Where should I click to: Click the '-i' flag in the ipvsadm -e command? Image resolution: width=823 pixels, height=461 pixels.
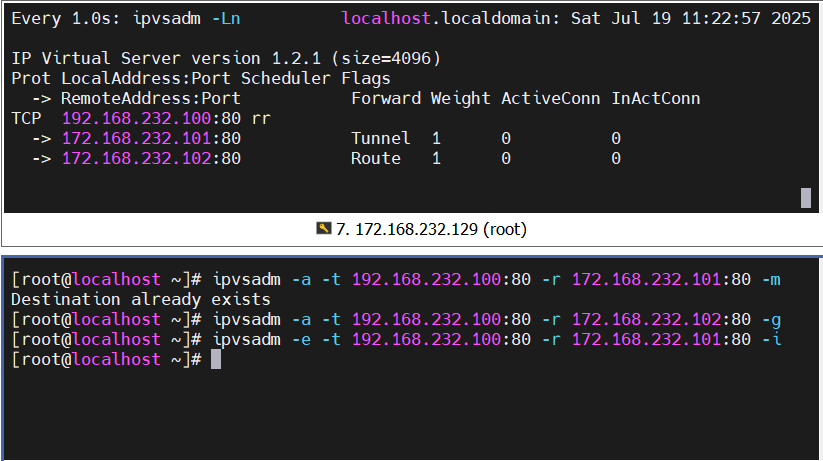pyautogui.click(x=771, y=339)
